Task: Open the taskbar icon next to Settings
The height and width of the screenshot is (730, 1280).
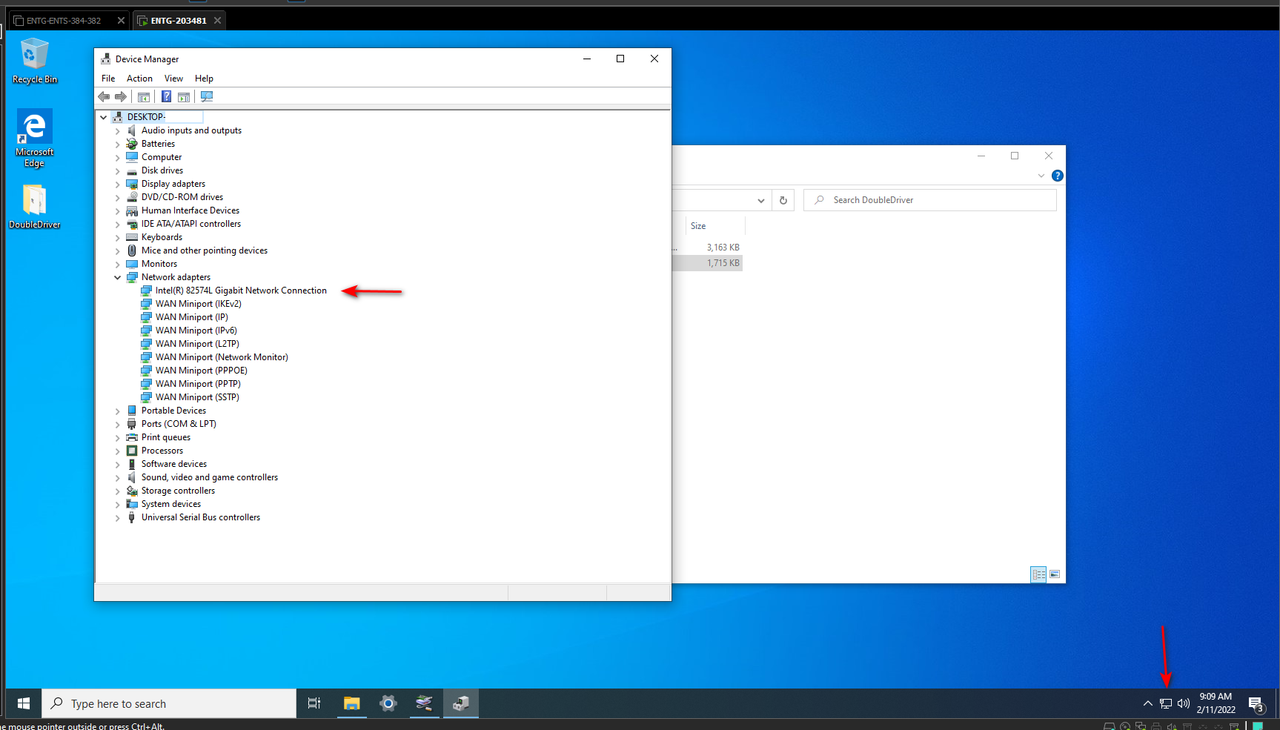Action: click(424, 703)
